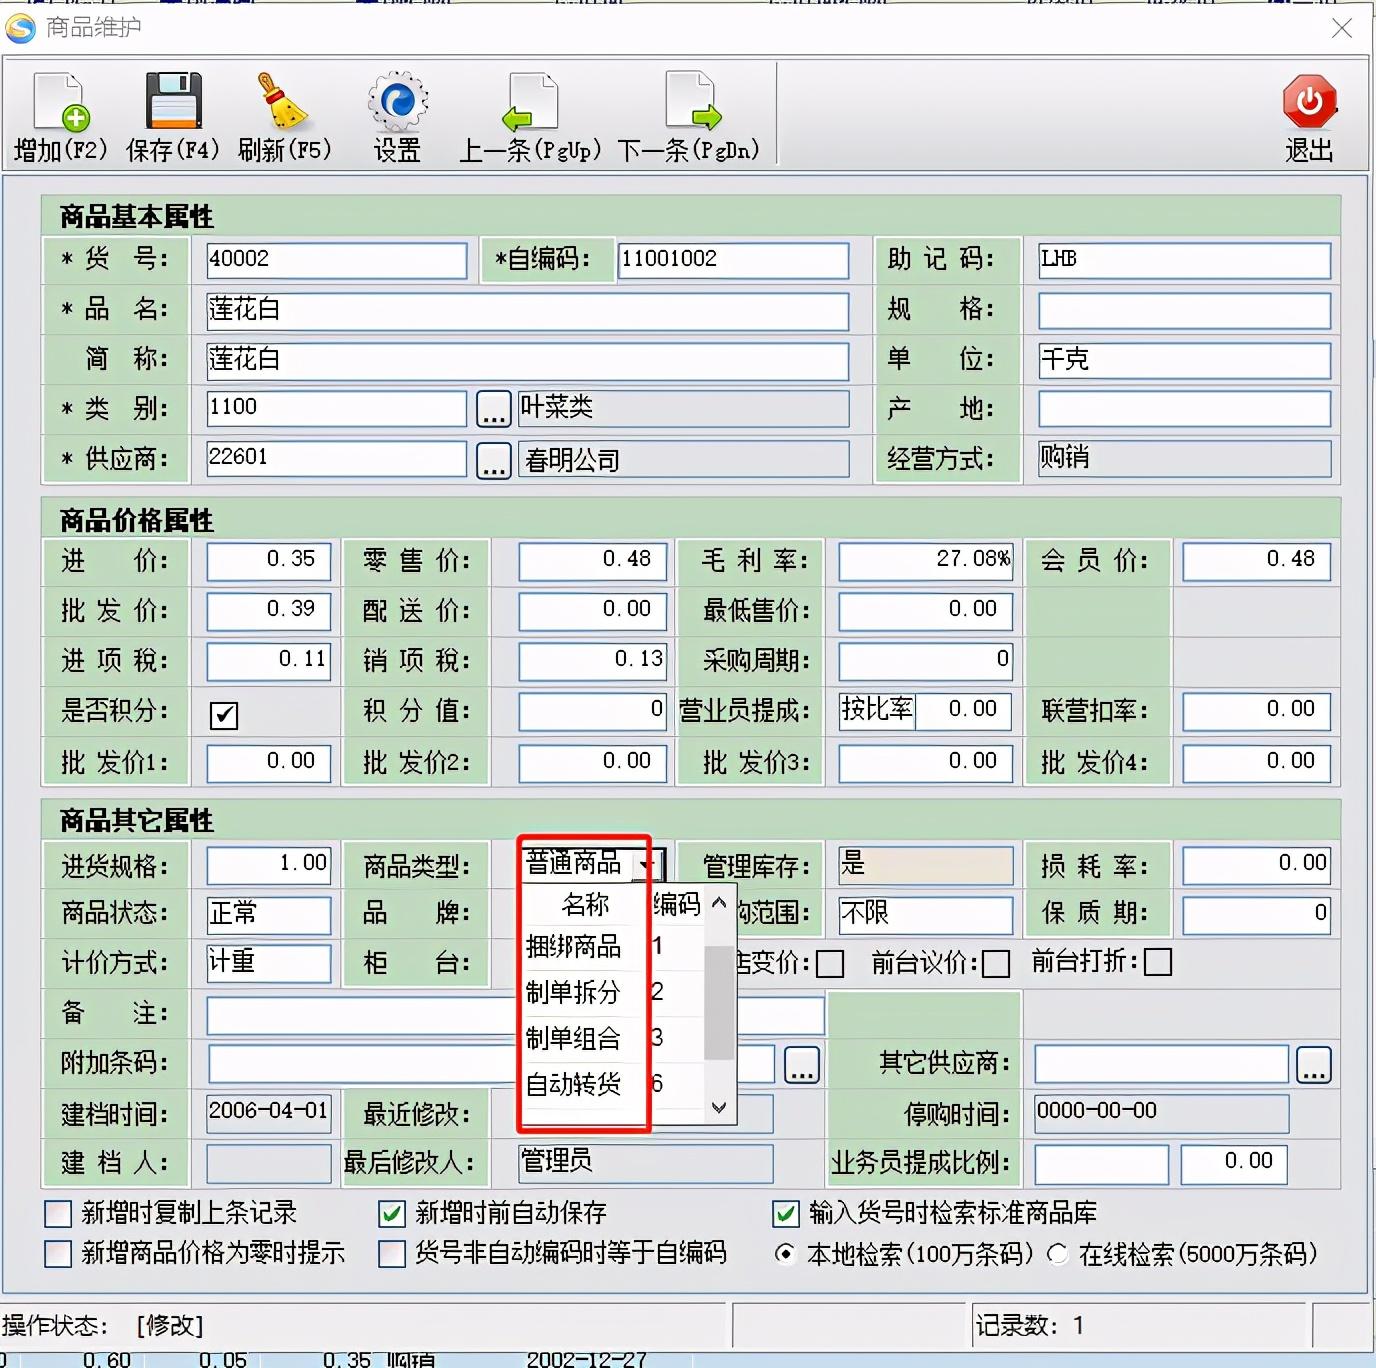Viewport: 1376px width, 1368px height.
Task: Enable the 前台议价 checkbox
Action: pos(996,964)
